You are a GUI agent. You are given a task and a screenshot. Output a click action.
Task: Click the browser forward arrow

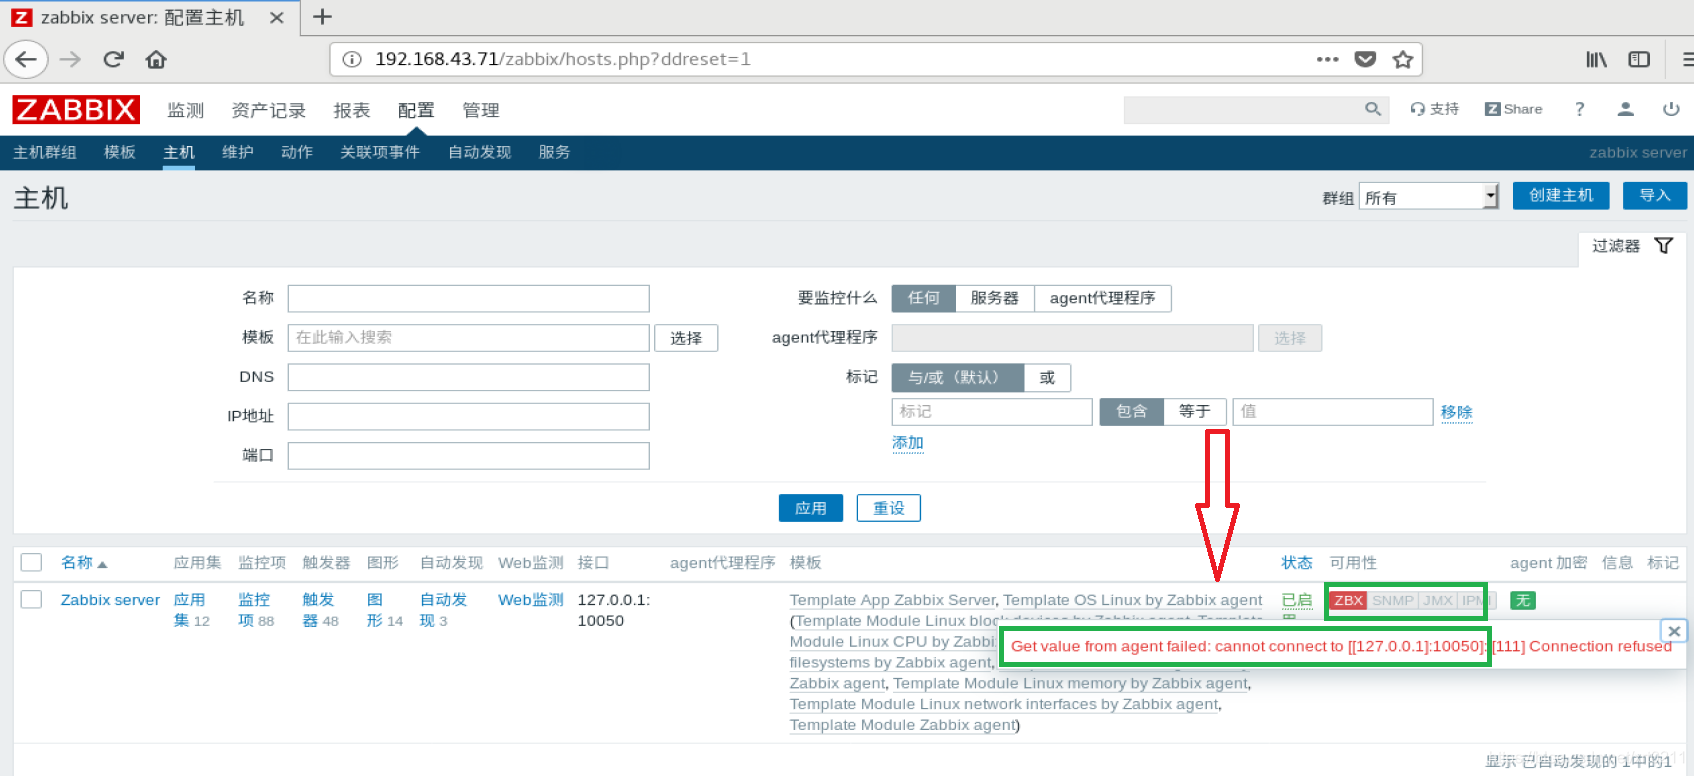(x=70, y=59)
